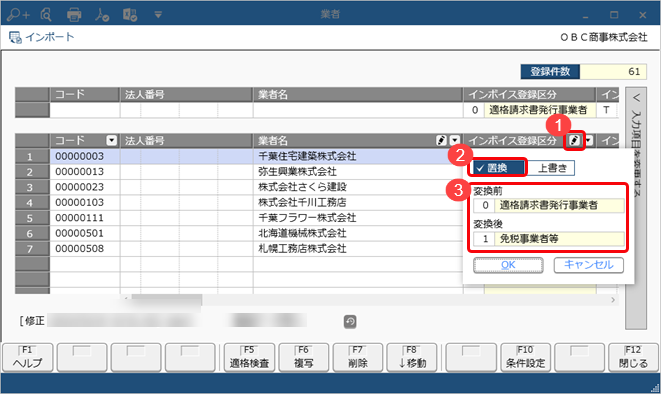This screenshot has height=394, width=661.
Task: Click the F7 削除 function button
Action: point(357,357)
